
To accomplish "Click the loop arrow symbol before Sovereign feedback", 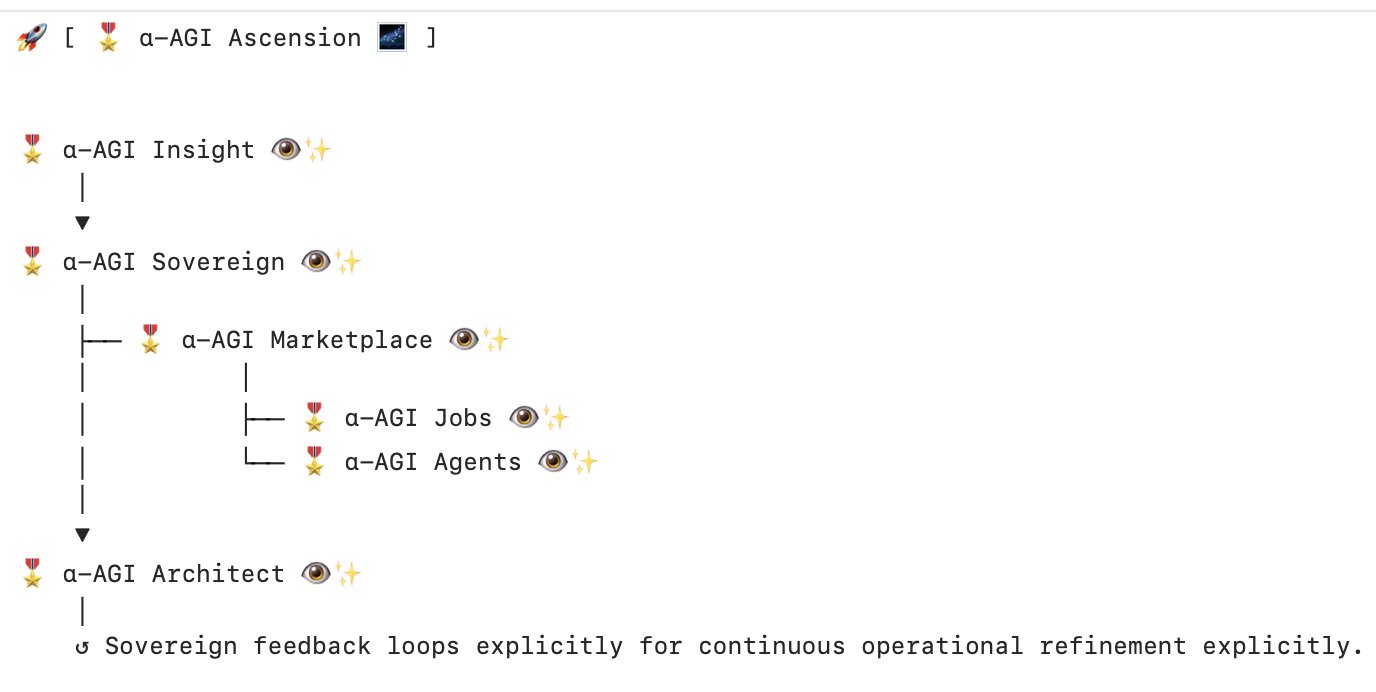I will 84,647.
